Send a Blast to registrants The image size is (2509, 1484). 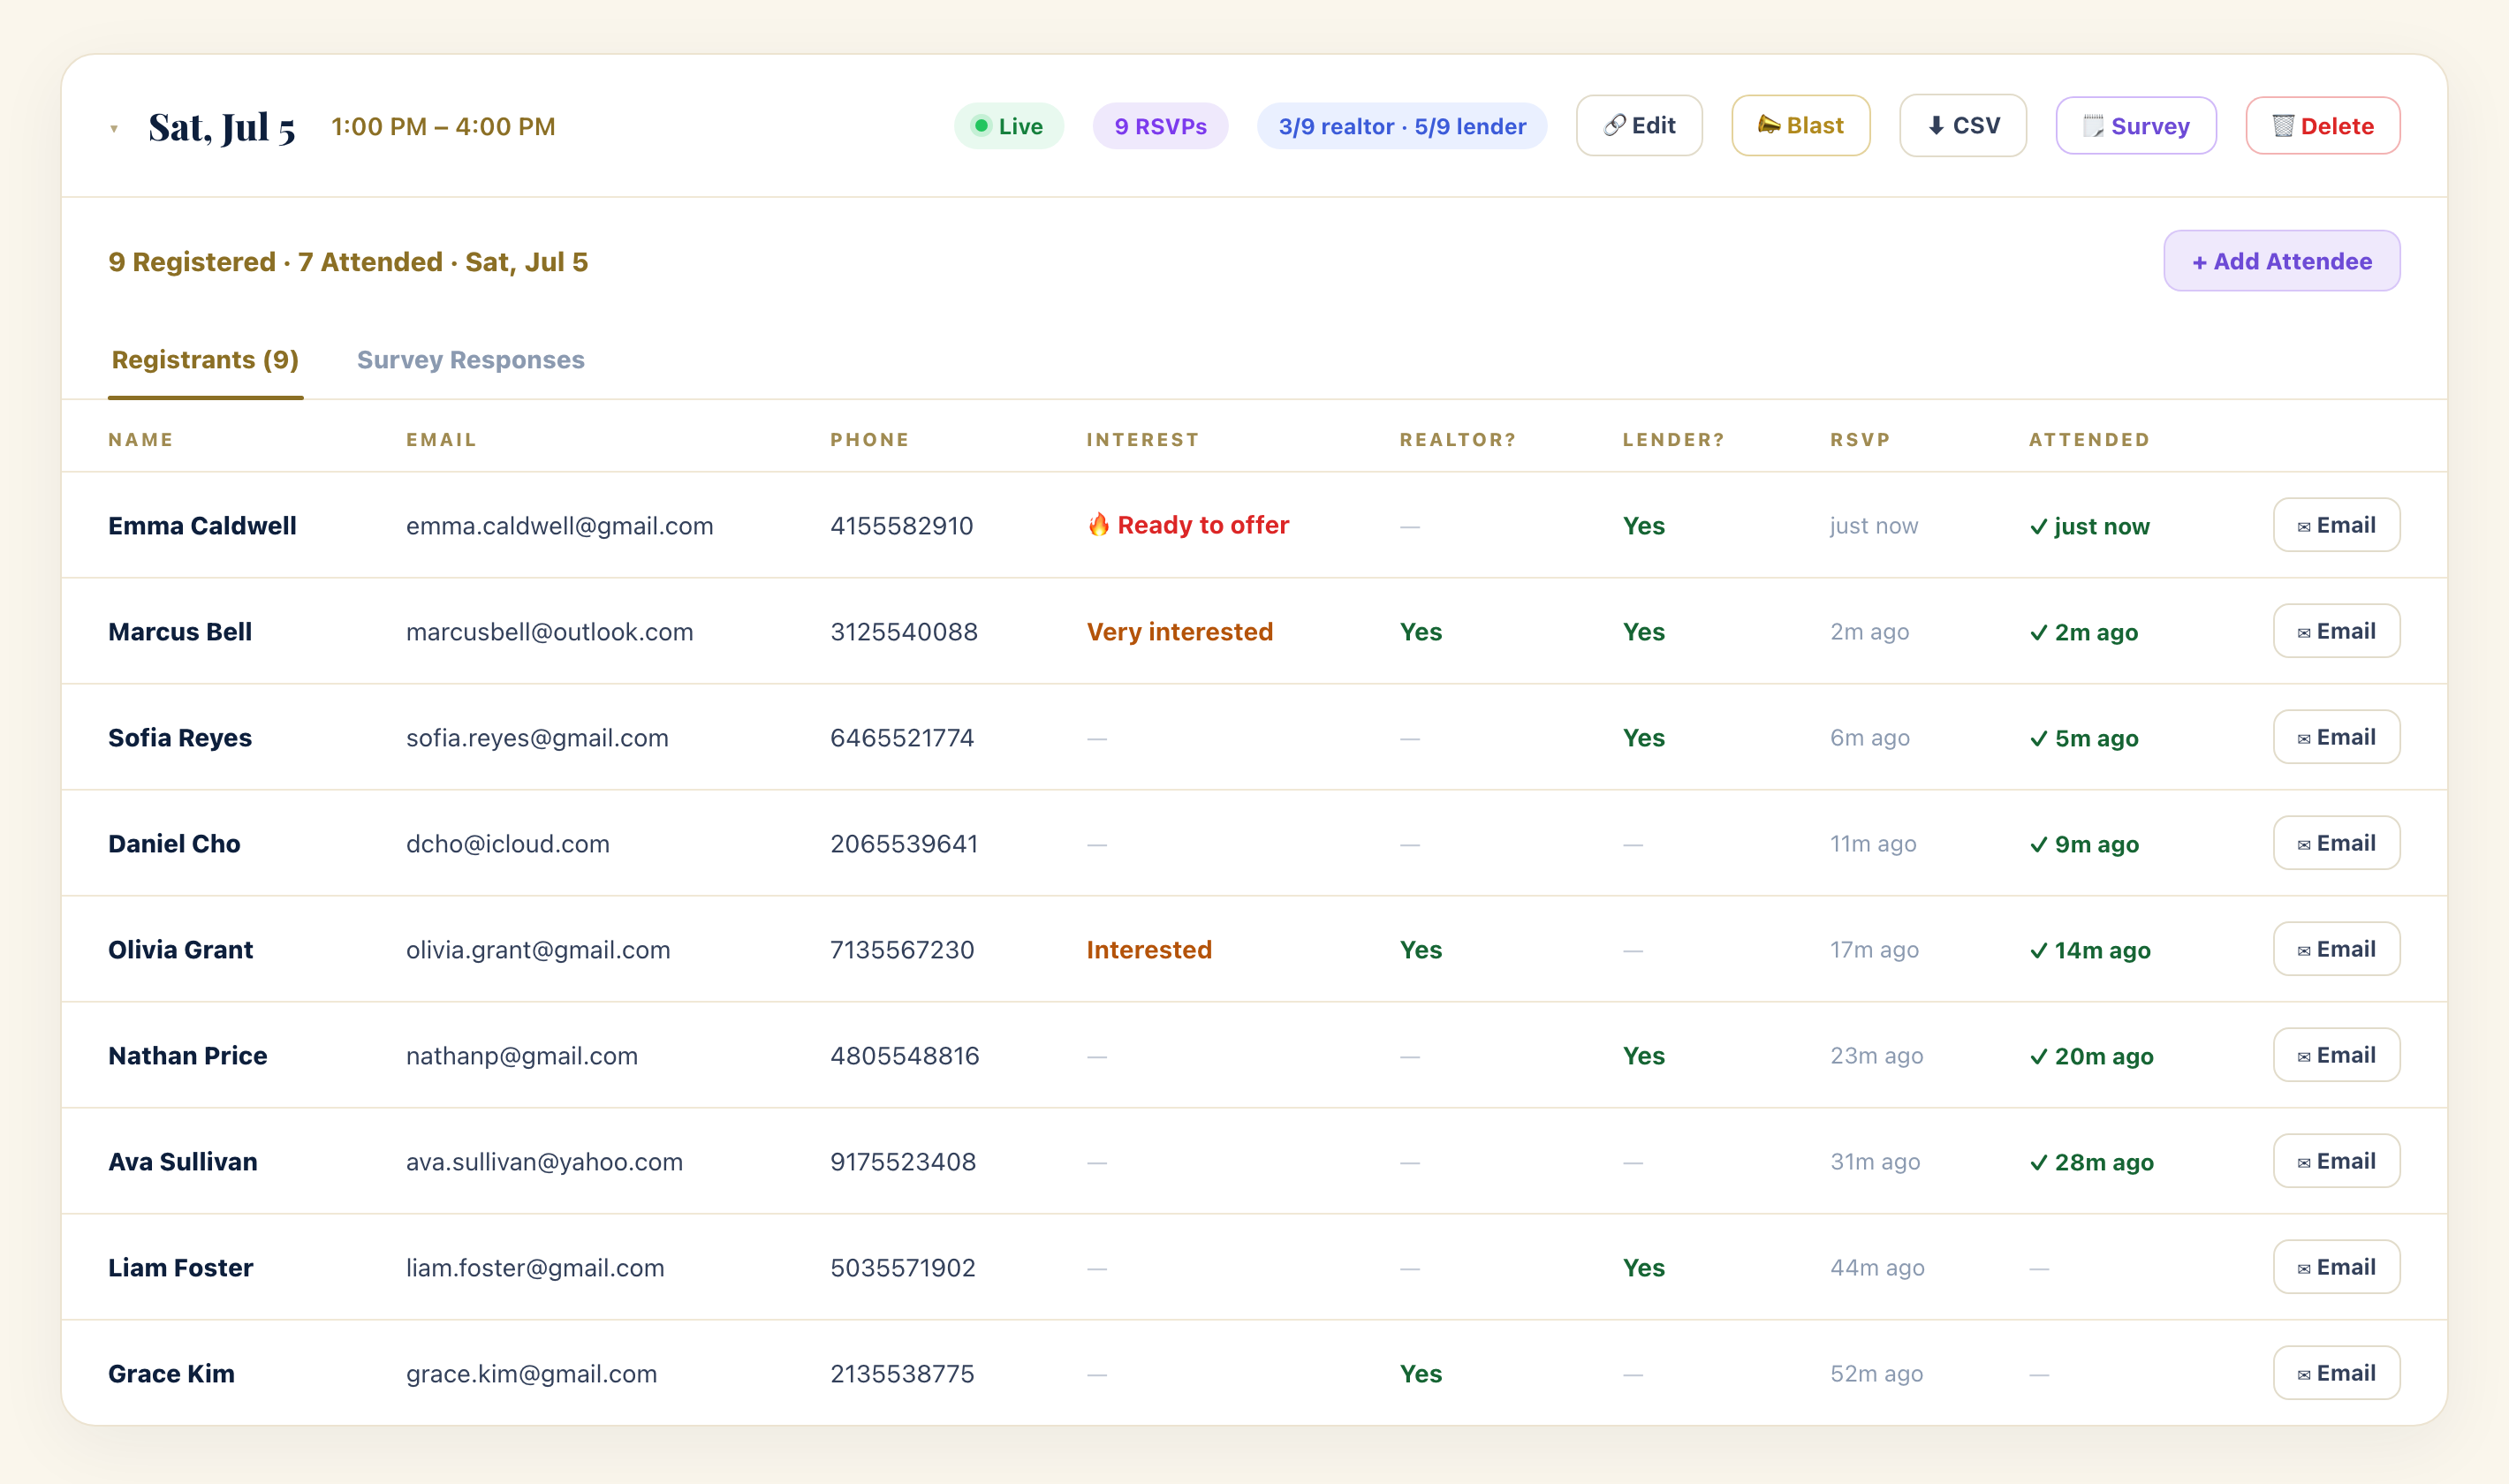click(1800, 126)
